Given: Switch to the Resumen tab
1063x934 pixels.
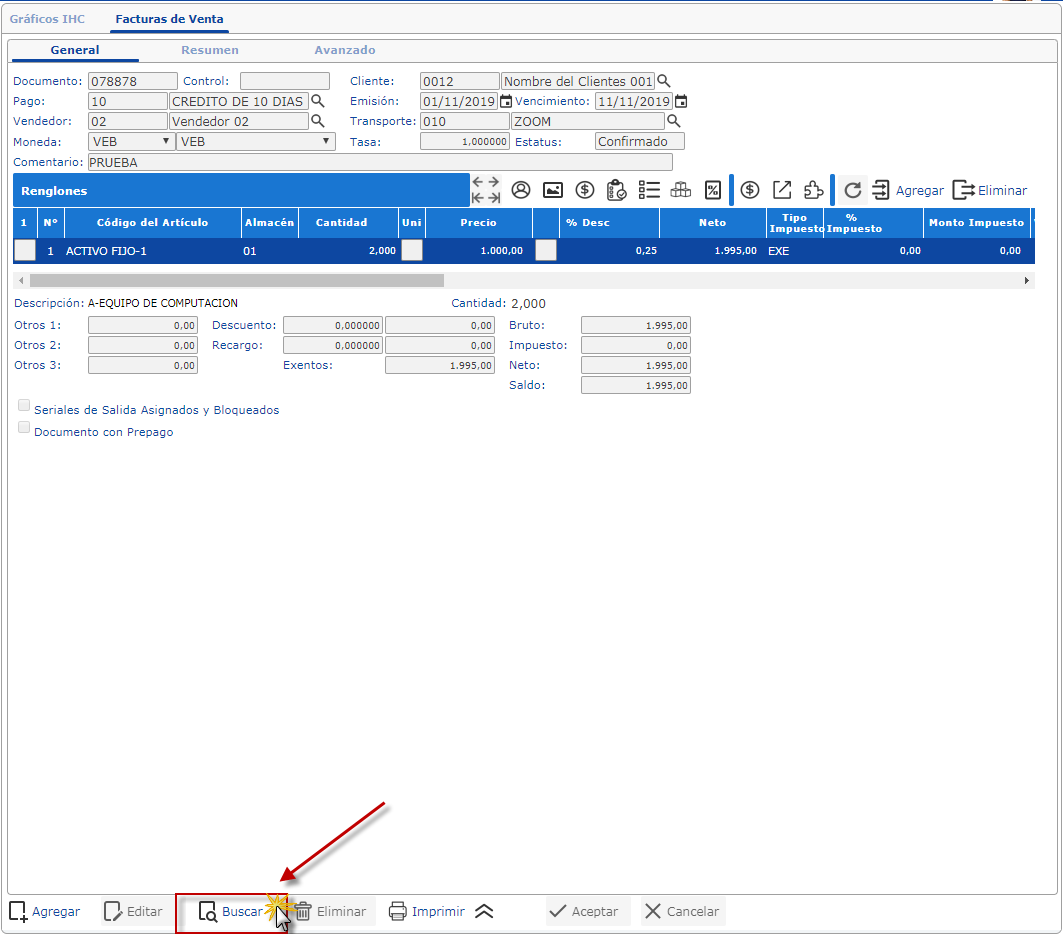Looking at the screenshot, I should [x=209, y=50].
